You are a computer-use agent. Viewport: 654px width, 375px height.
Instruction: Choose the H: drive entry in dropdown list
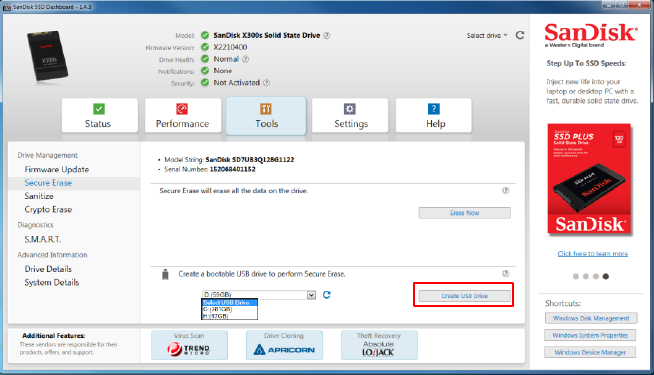pos(229,316)
